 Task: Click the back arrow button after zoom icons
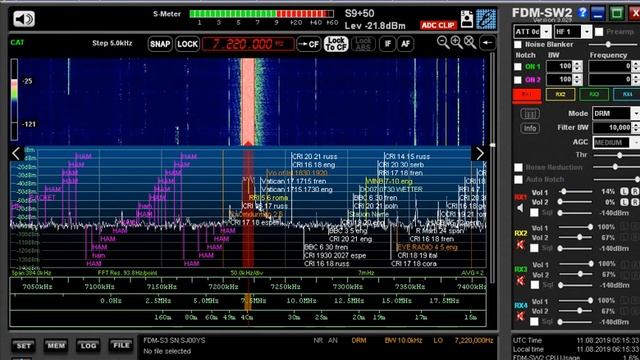point(487,42)
